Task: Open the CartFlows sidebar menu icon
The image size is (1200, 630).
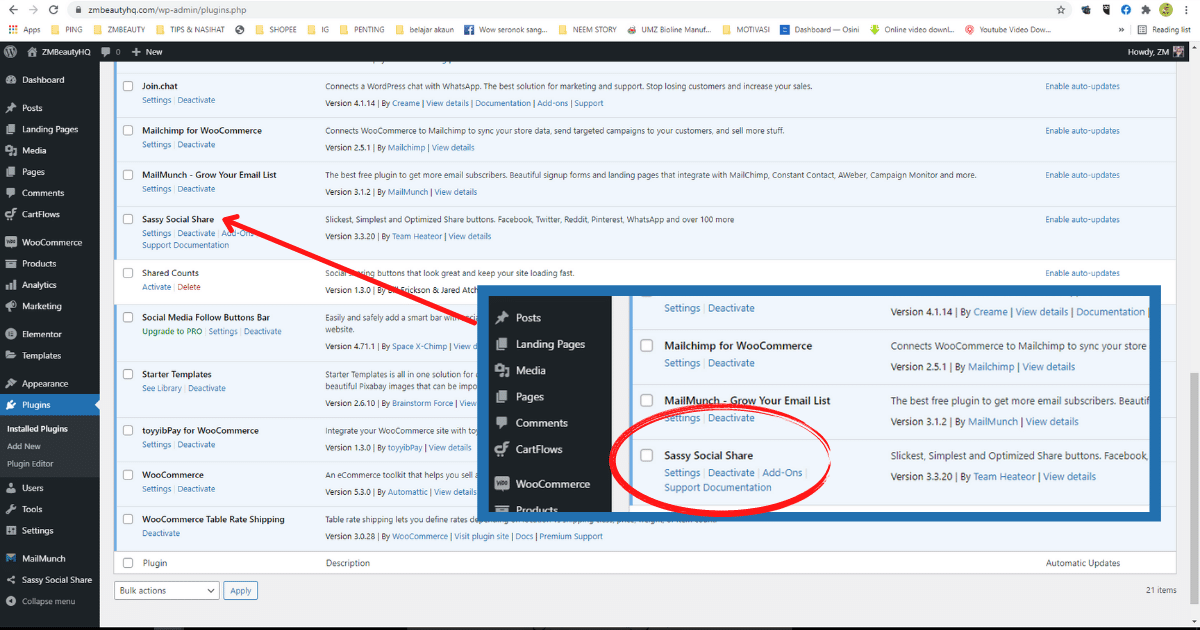Action: [x=12, y=214]
